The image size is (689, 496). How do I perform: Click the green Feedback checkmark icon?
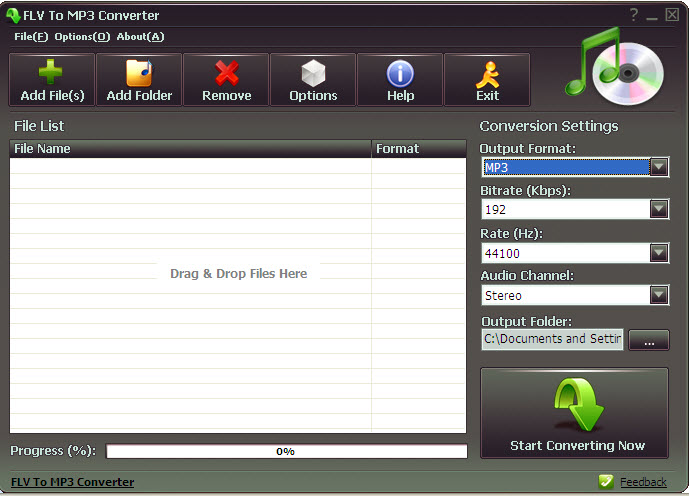[x=606, y=482]
